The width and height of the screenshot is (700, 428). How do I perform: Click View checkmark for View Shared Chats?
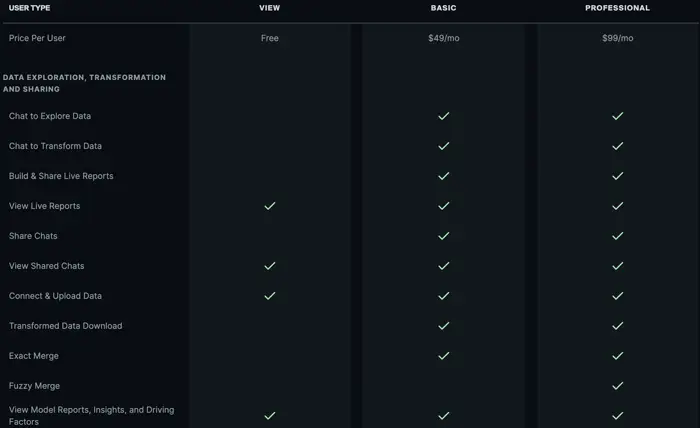pos(269,266)
